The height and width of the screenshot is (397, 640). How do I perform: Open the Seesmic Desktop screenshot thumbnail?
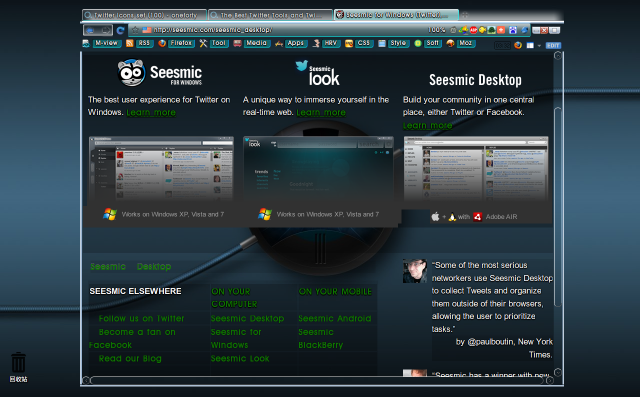pyautogui.click(x=476, y=168)
